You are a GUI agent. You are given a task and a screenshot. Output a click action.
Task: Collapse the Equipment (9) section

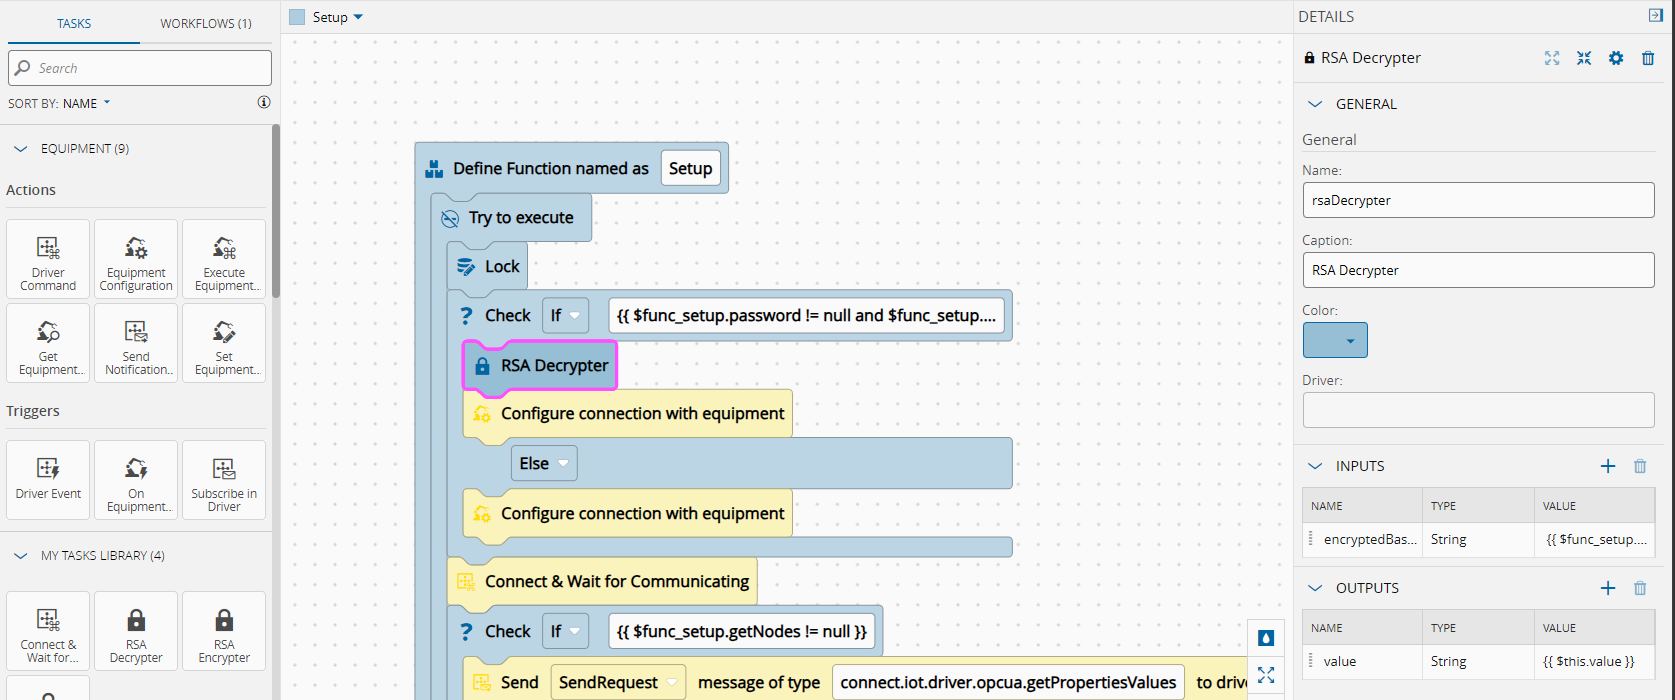point(20,149)
